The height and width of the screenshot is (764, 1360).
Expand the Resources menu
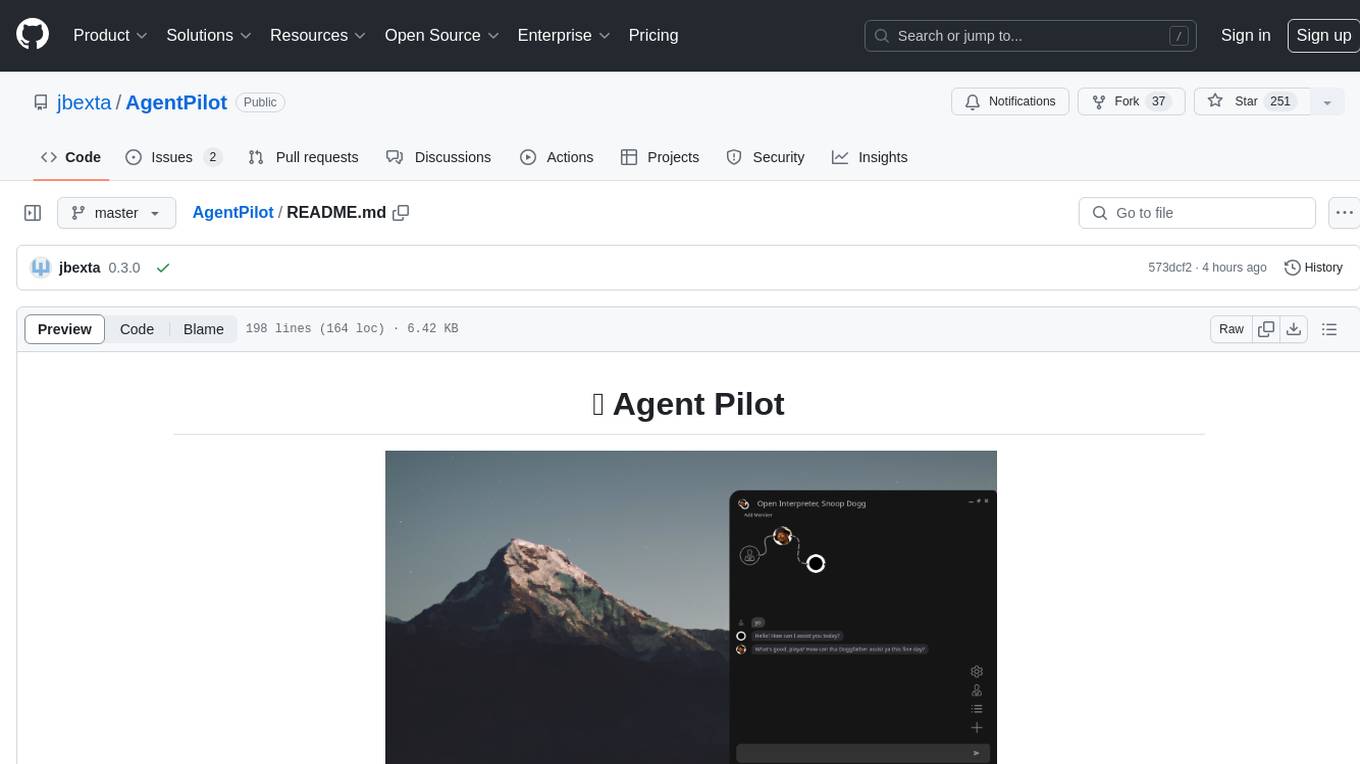point(318,35)
